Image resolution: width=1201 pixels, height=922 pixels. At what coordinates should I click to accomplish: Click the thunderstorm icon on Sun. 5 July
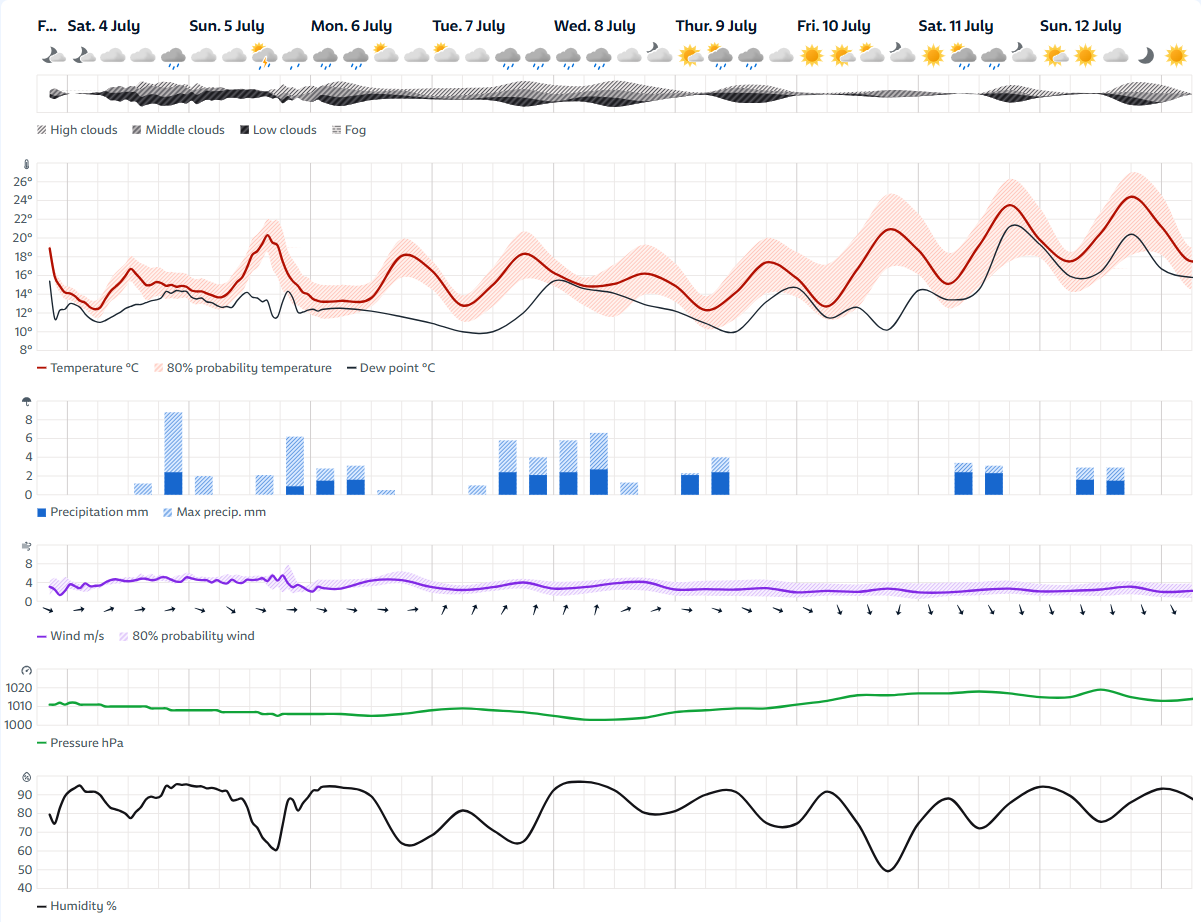264,55
